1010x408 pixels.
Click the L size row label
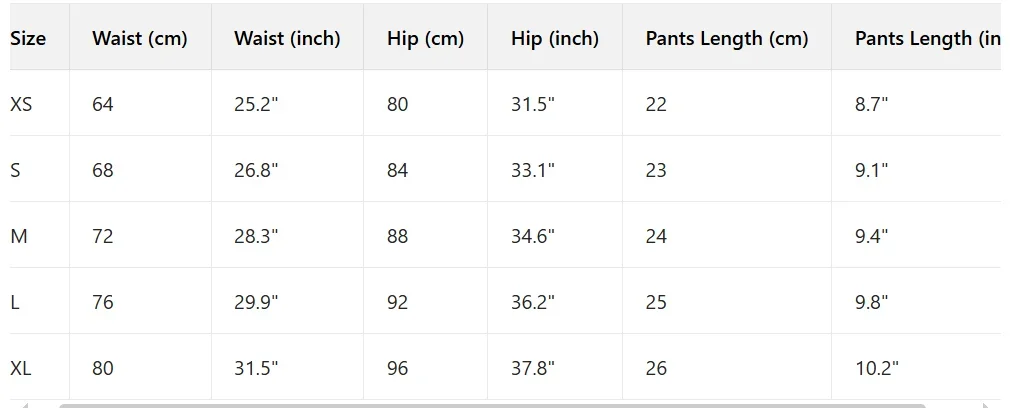(x=16, y=302)
